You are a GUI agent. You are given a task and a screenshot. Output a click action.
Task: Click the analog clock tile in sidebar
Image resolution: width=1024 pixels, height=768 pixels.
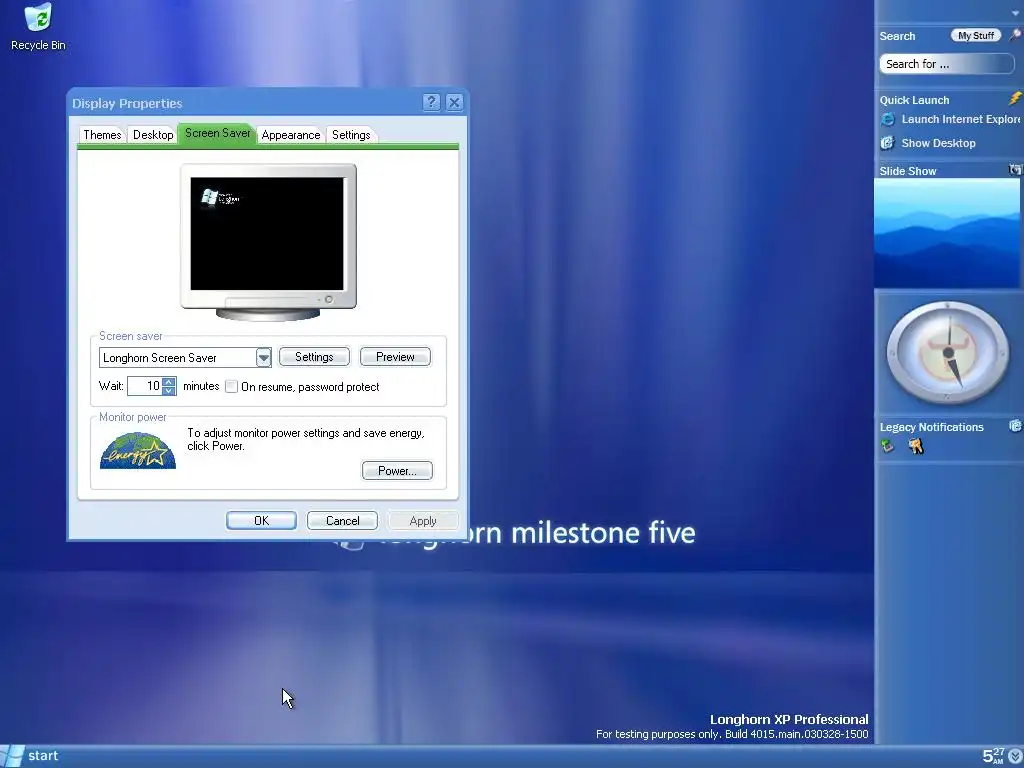[948, 353]
